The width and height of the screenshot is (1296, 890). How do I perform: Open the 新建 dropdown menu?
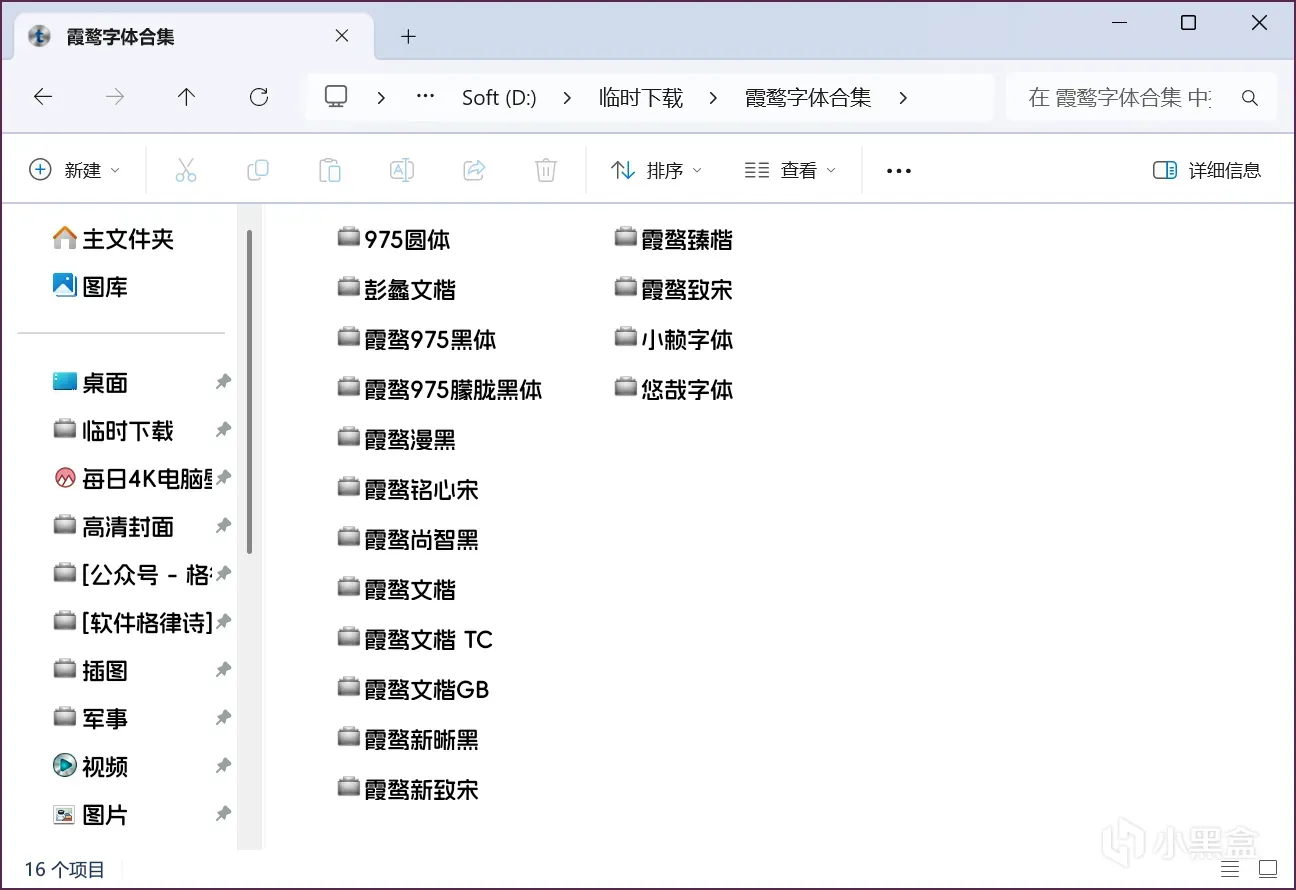click(x=74, y=170)
